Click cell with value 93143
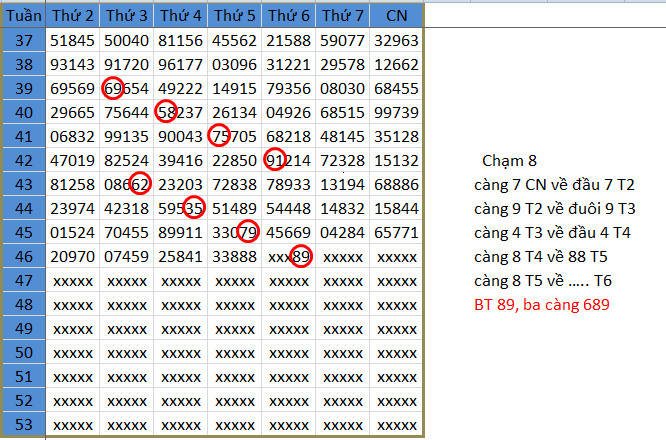 (73, 65)
